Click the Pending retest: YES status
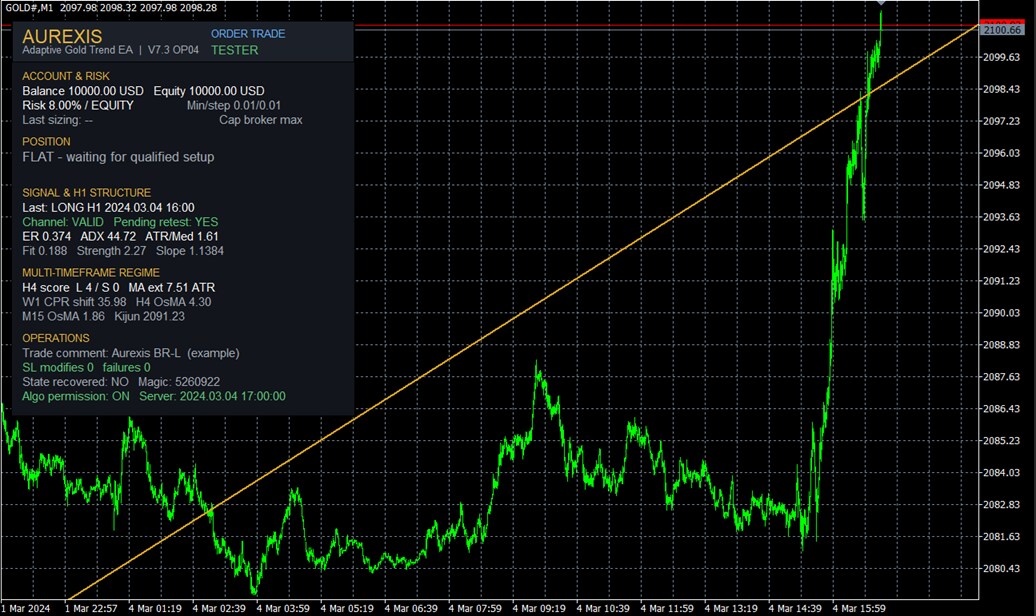 [x=166, y=222]
